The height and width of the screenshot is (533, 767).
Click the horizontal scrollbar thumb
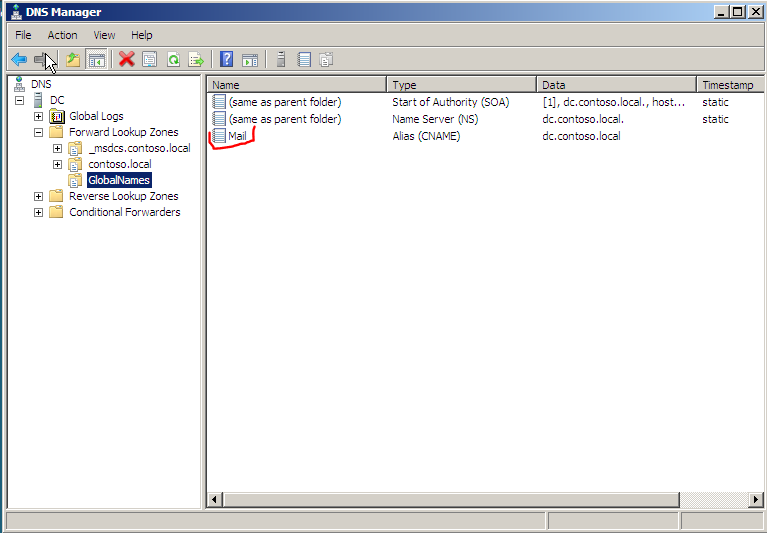pos(451,500)
